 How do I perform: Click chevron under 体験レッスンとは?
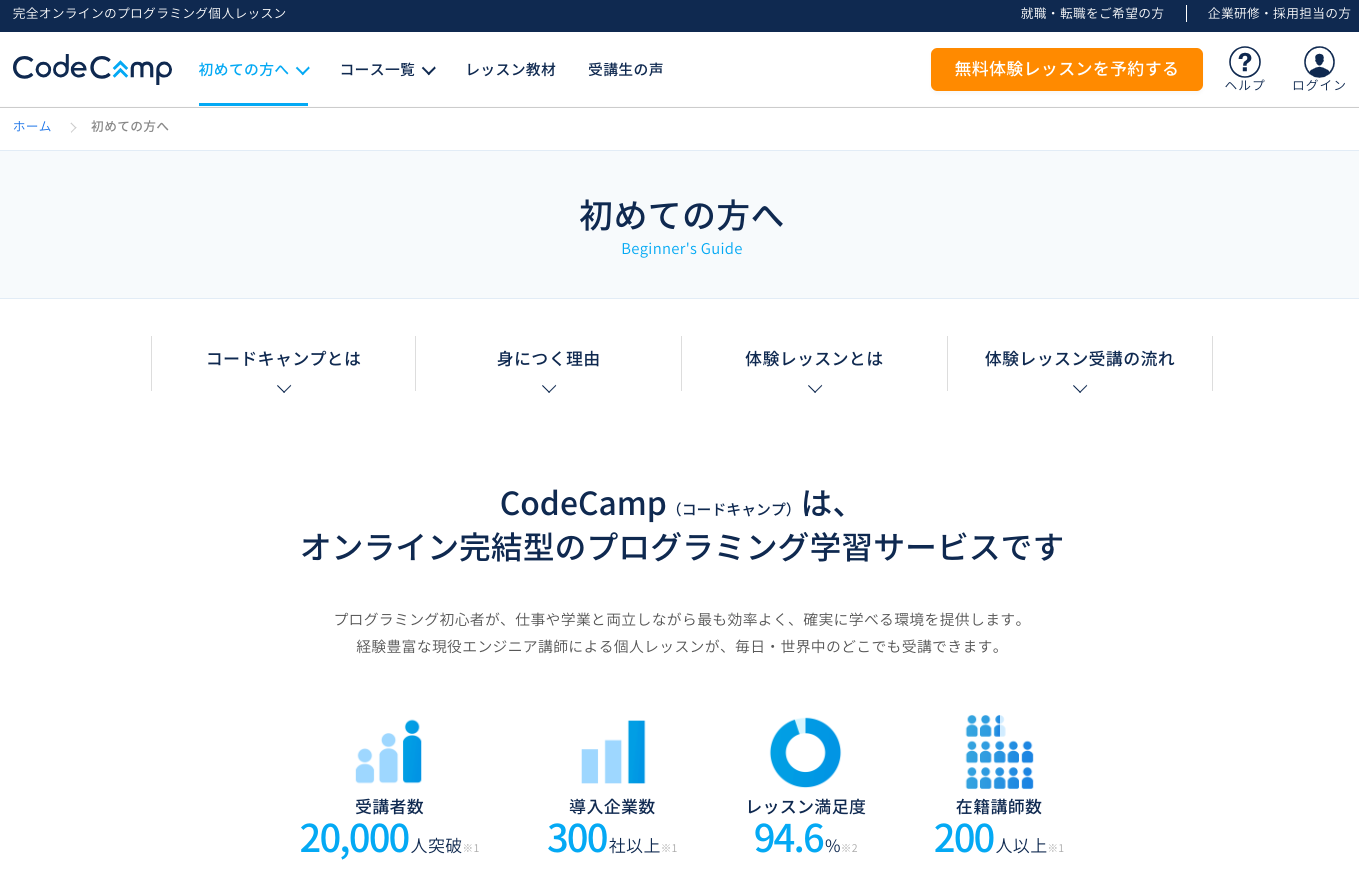(815, 389)
